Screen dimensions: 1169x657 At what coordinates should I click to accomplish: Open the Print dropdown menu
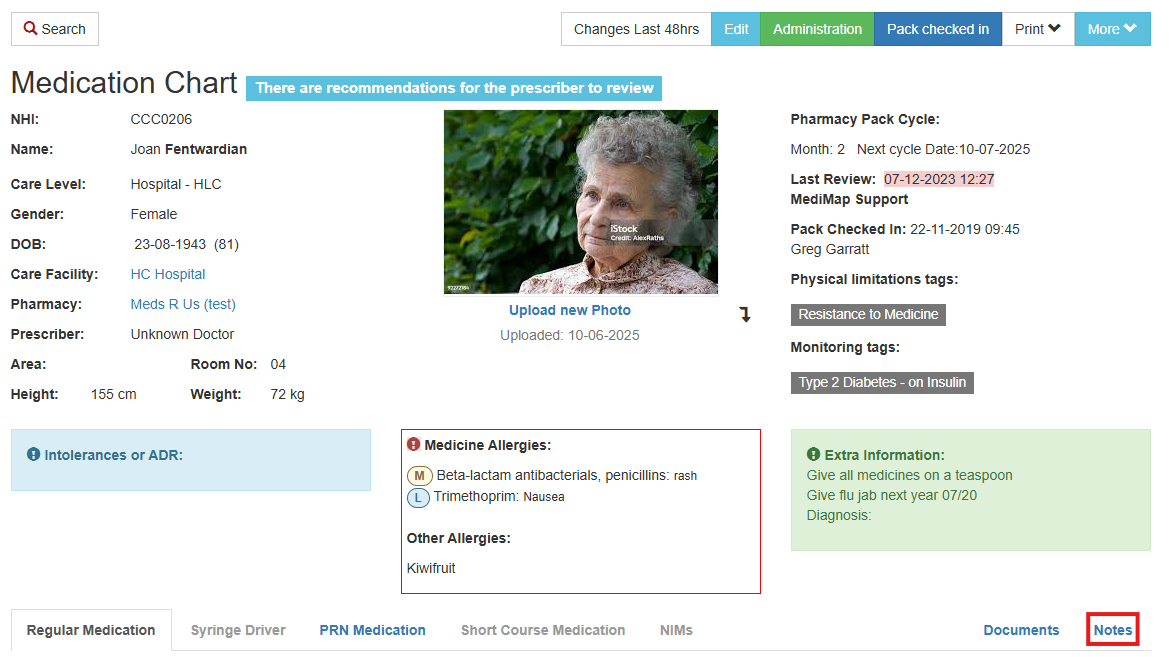[x=1037, y=29]
